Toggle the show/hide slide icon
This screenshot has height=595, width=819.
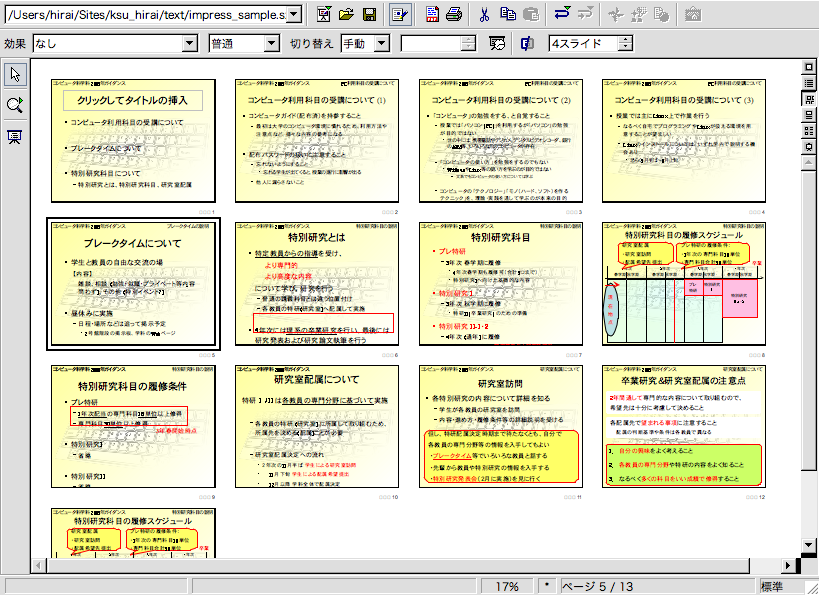click(527, 43)
